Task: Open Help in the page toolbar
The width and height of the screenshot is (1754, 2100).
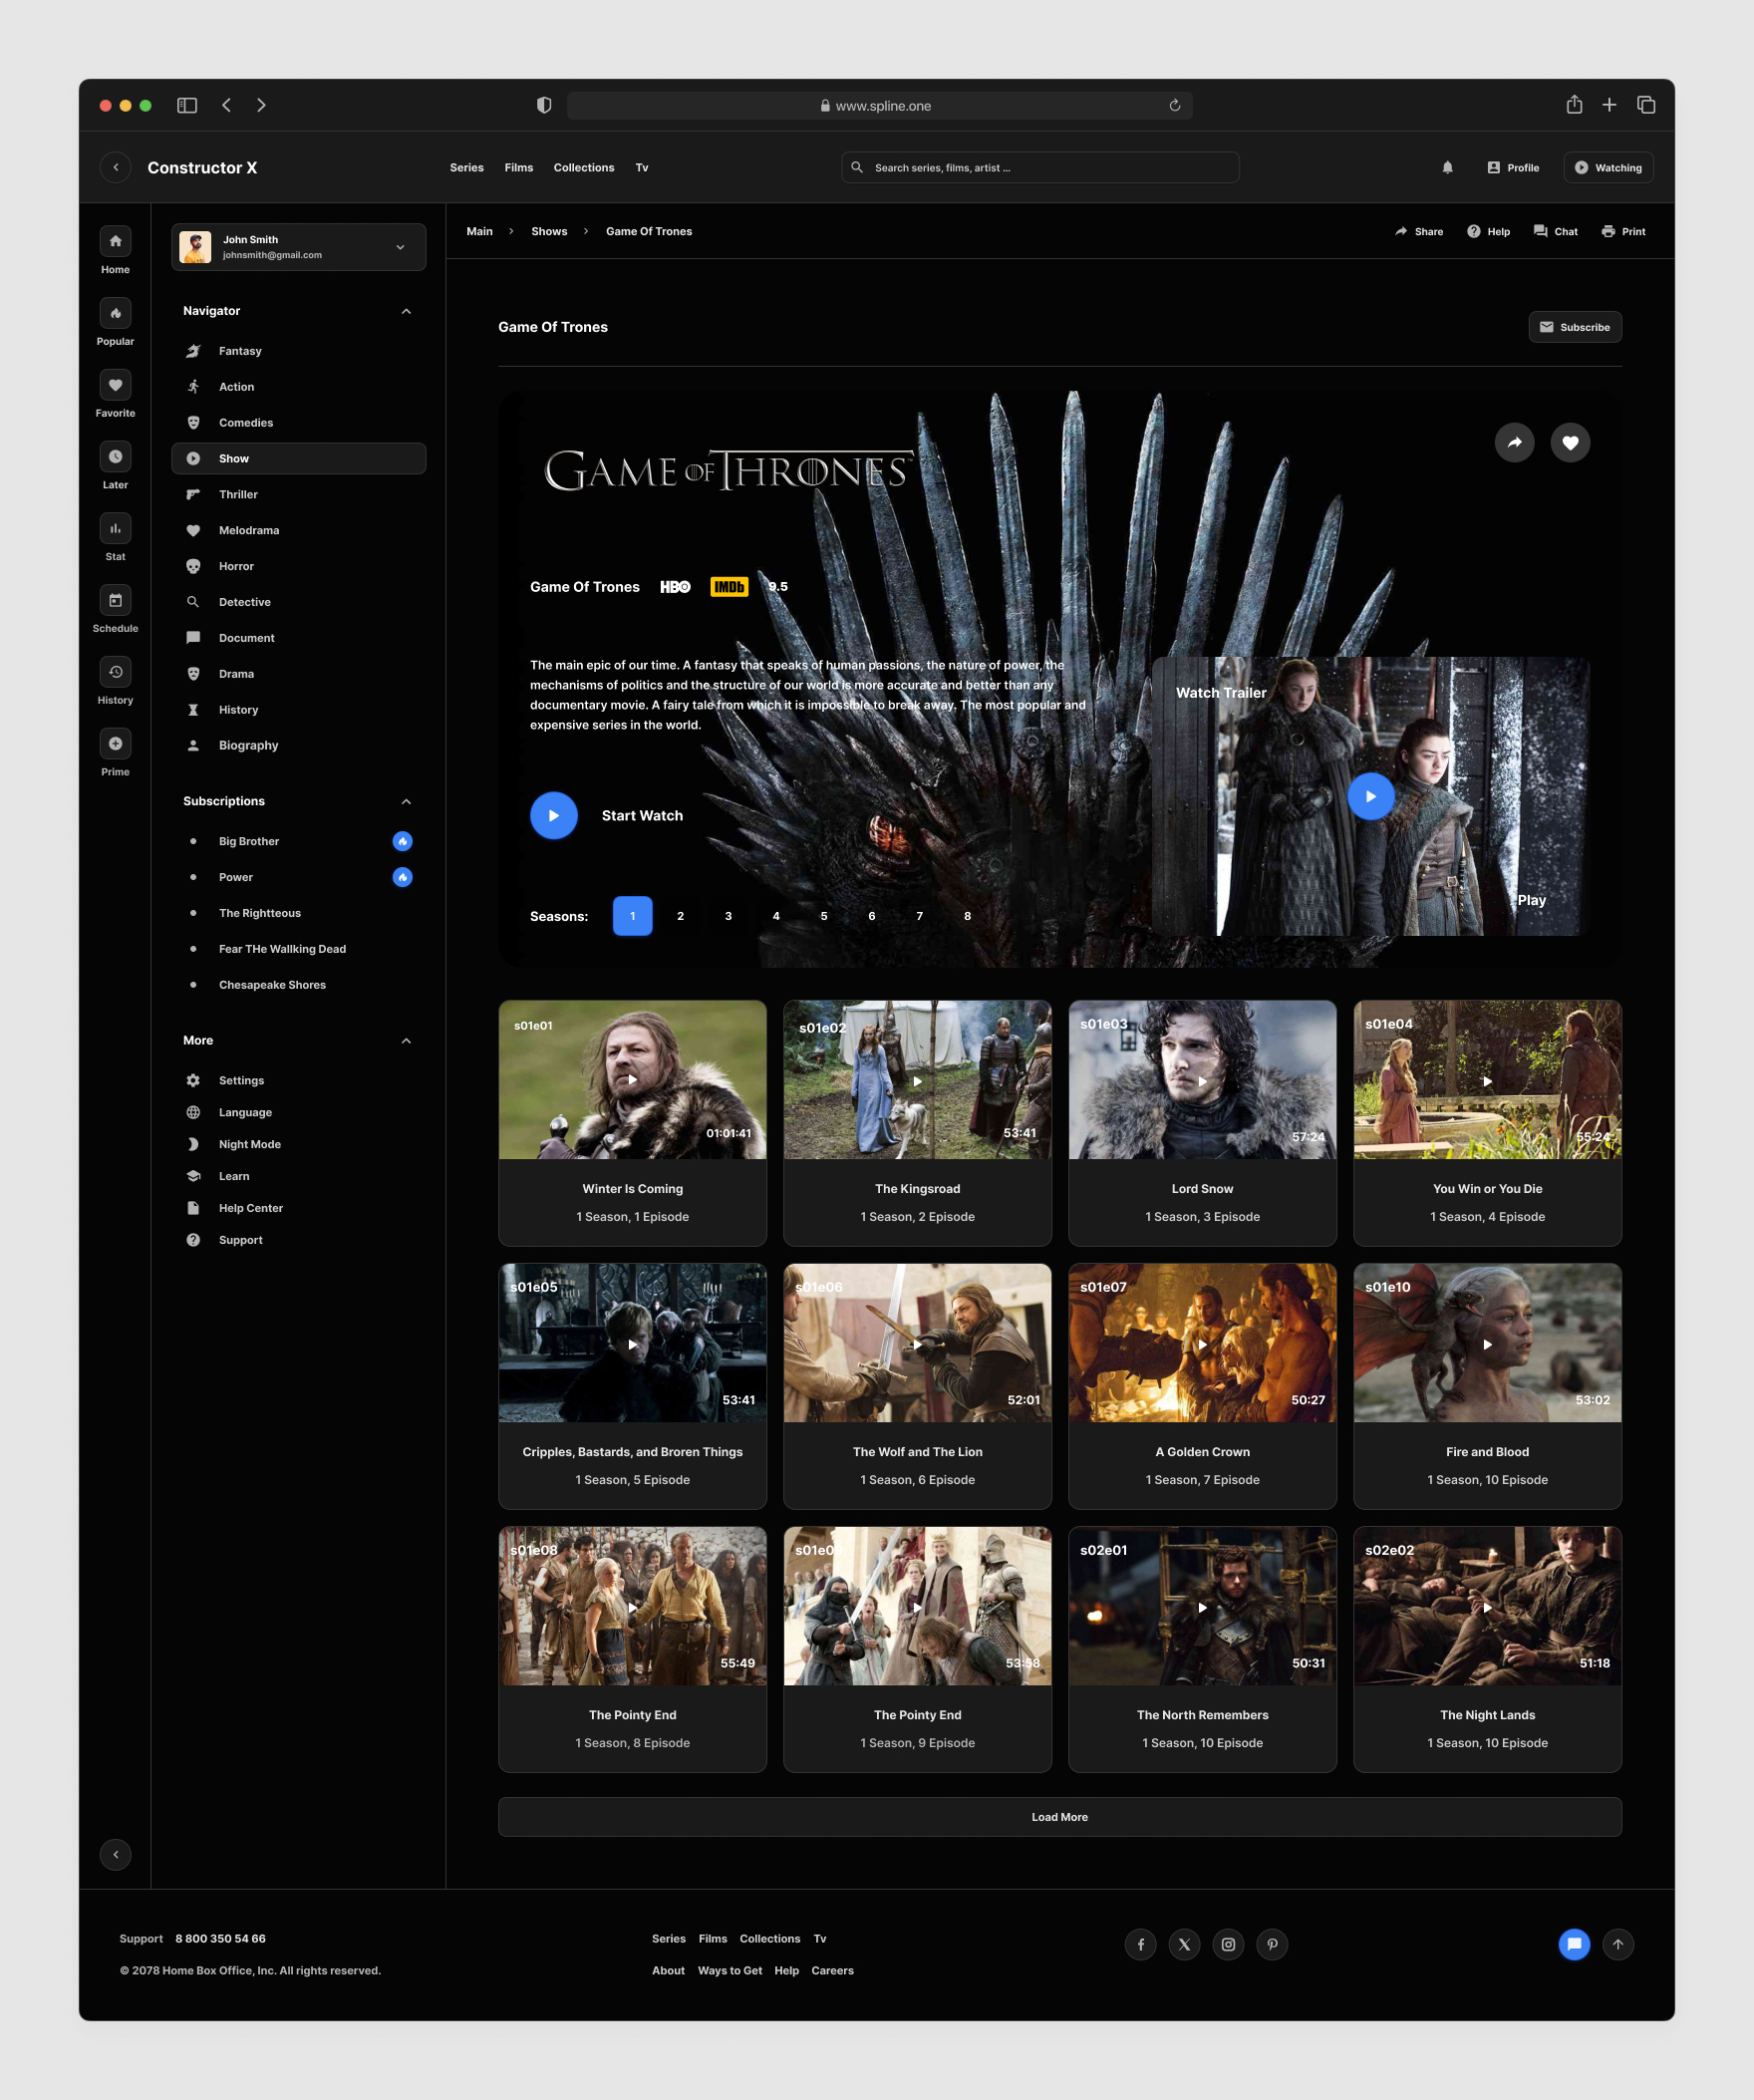Action: (x=1488, y=231)
